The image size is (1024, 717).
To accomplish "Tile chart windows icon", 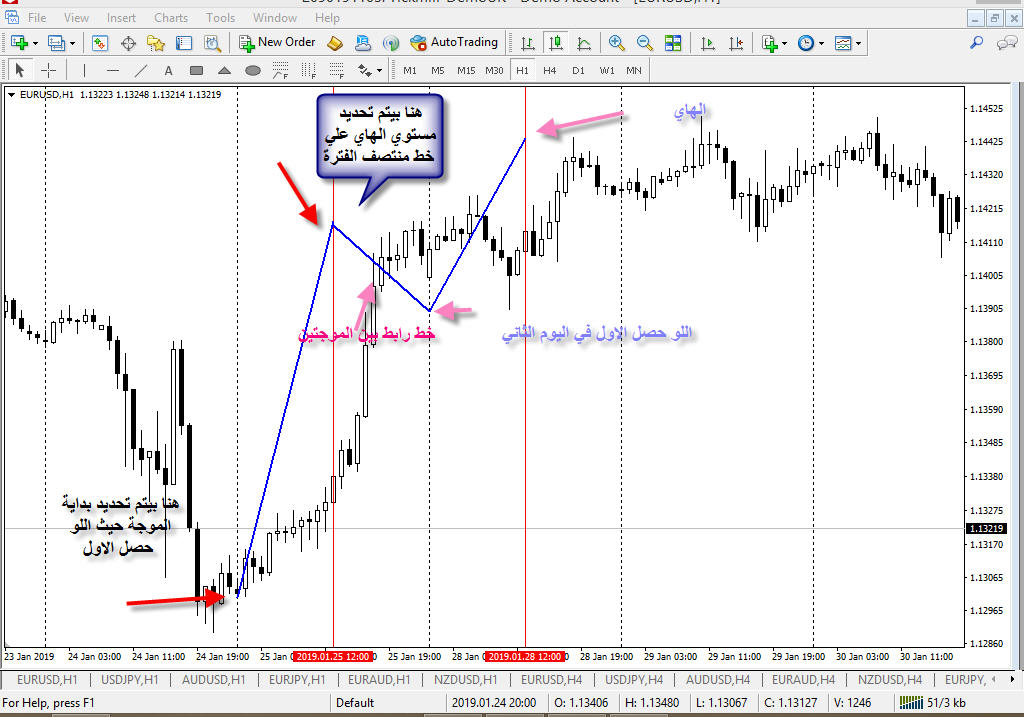I will pyautogui.click(x=673, y=43).
